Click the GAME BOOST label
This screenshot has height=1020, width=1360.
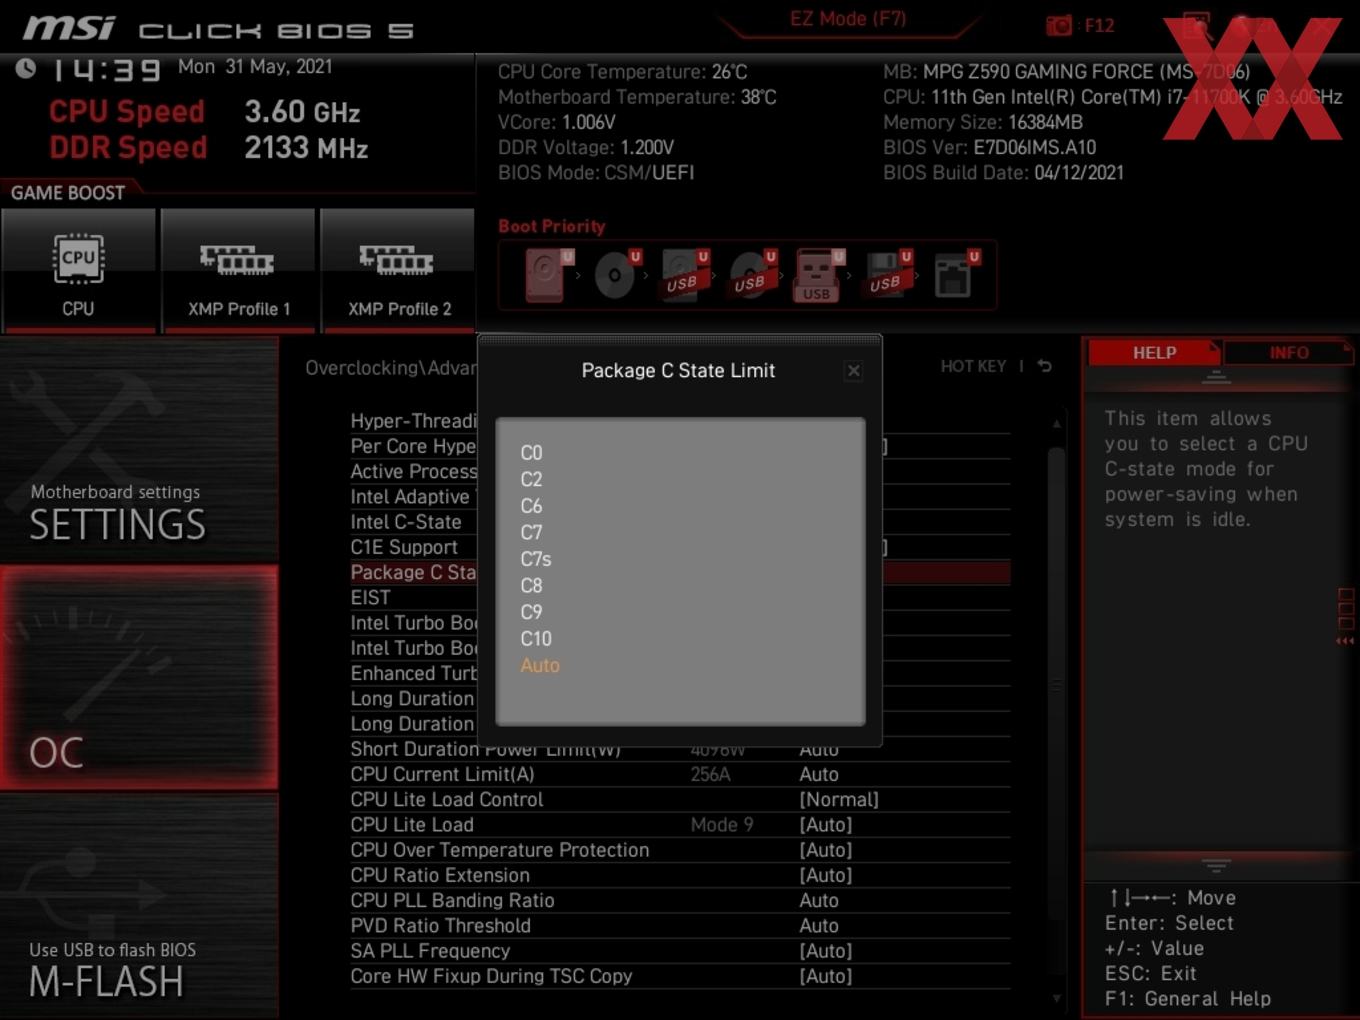pyautogui.click(x=68, y=193)
